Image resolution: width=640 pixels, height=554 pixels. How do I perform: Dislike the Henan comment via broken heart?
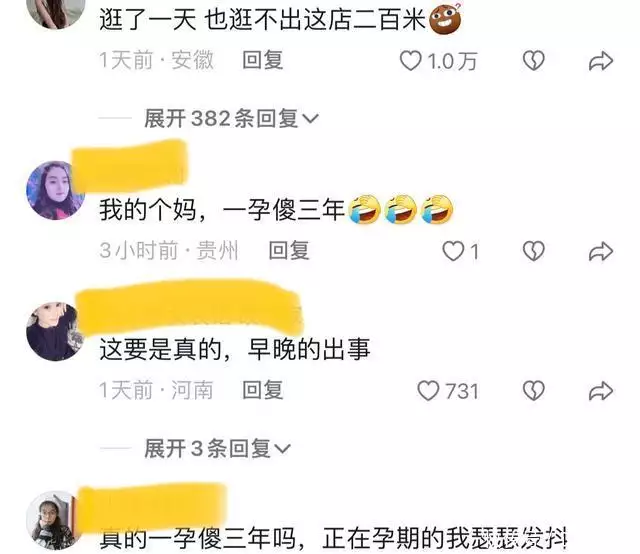point(533,391)
